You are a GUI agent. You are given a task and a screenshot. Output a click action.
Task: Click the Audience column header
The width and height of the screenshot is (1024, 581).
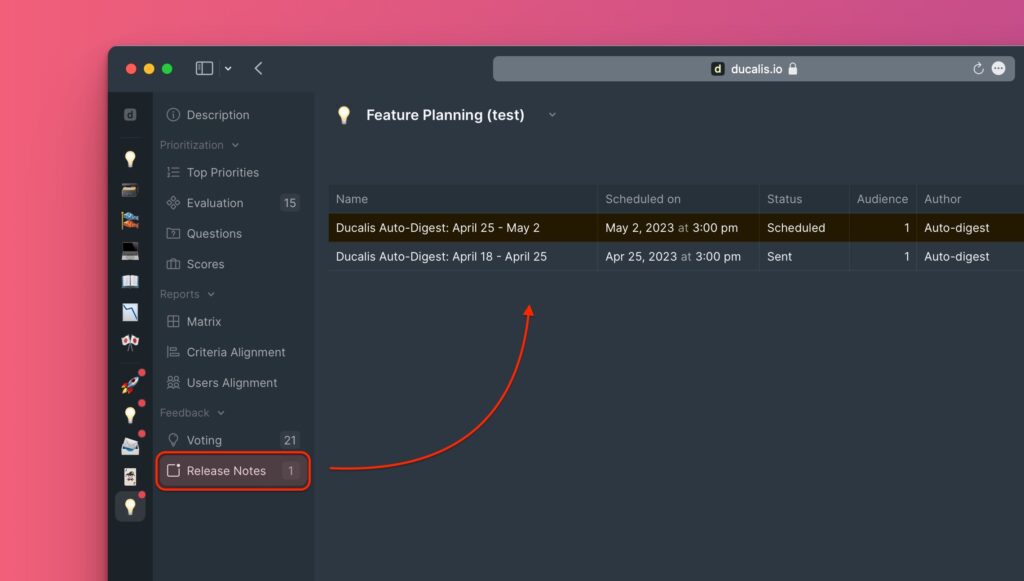tap(882, 199)
